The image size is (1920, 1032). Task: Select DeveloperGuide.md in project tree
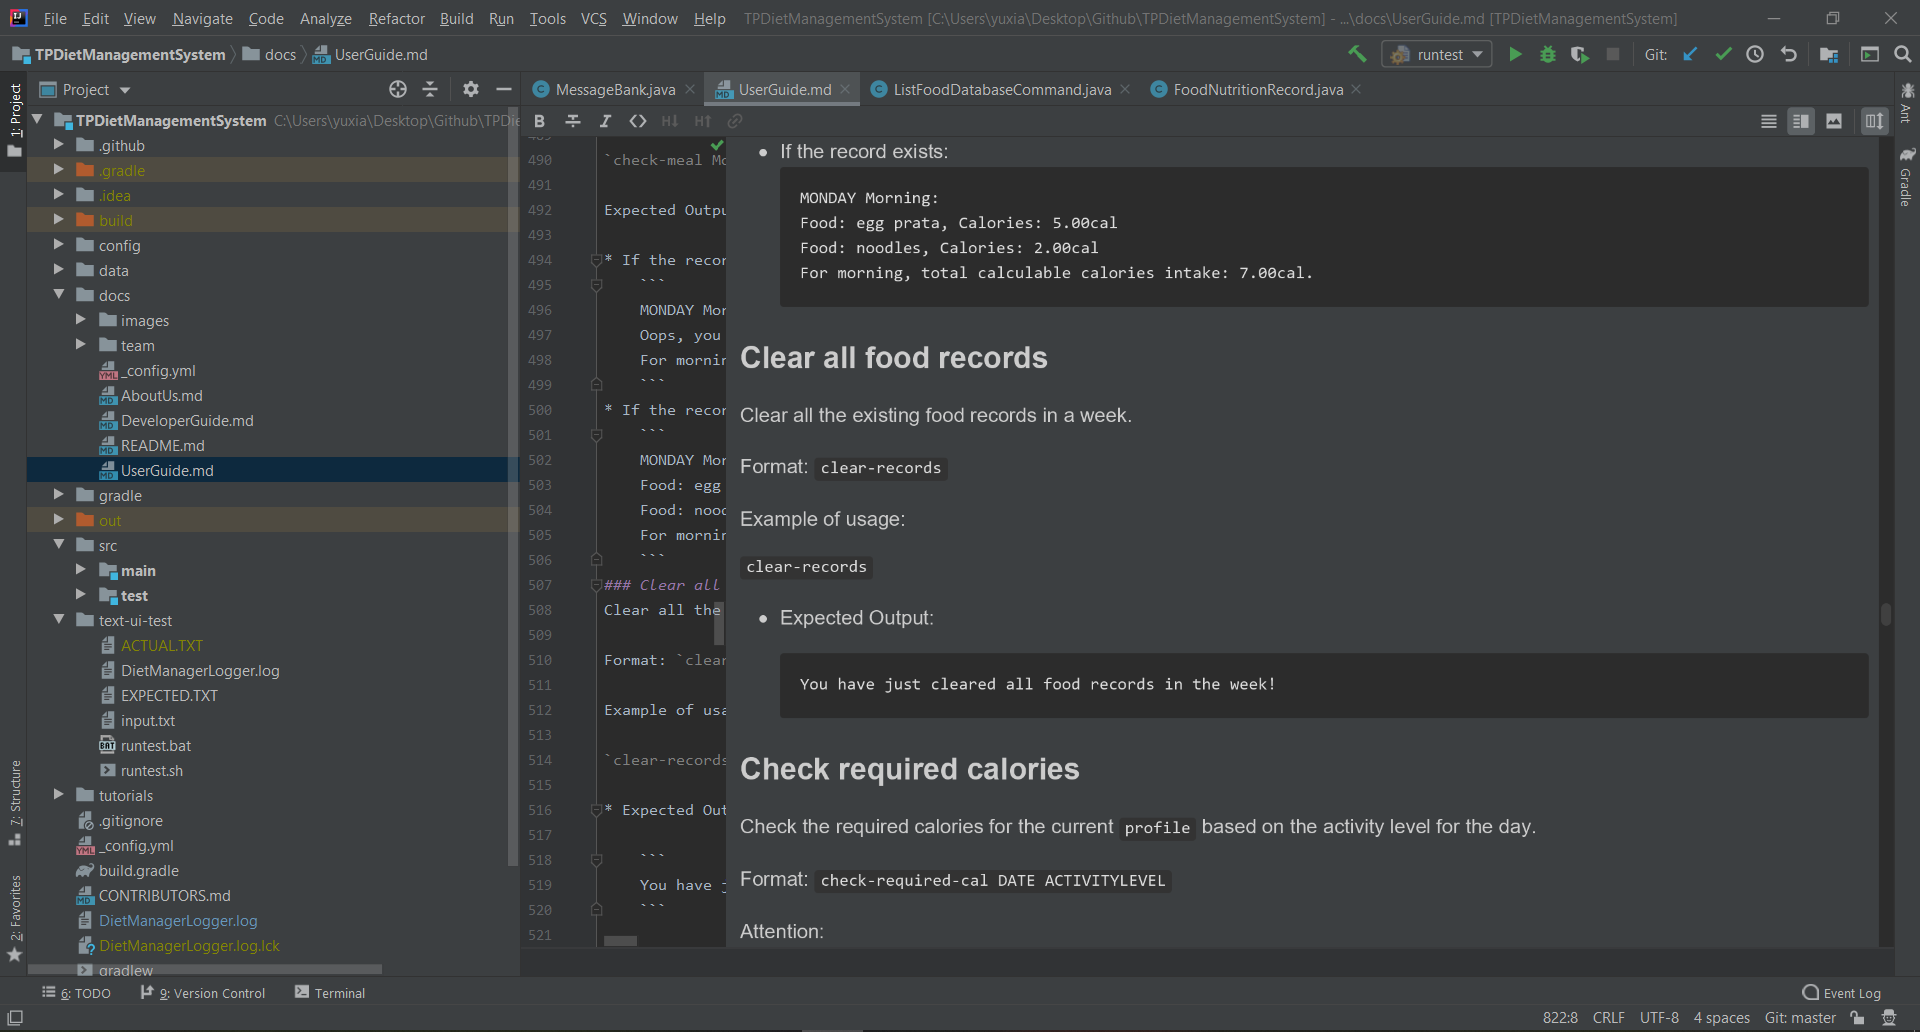[x=187, y=420]
